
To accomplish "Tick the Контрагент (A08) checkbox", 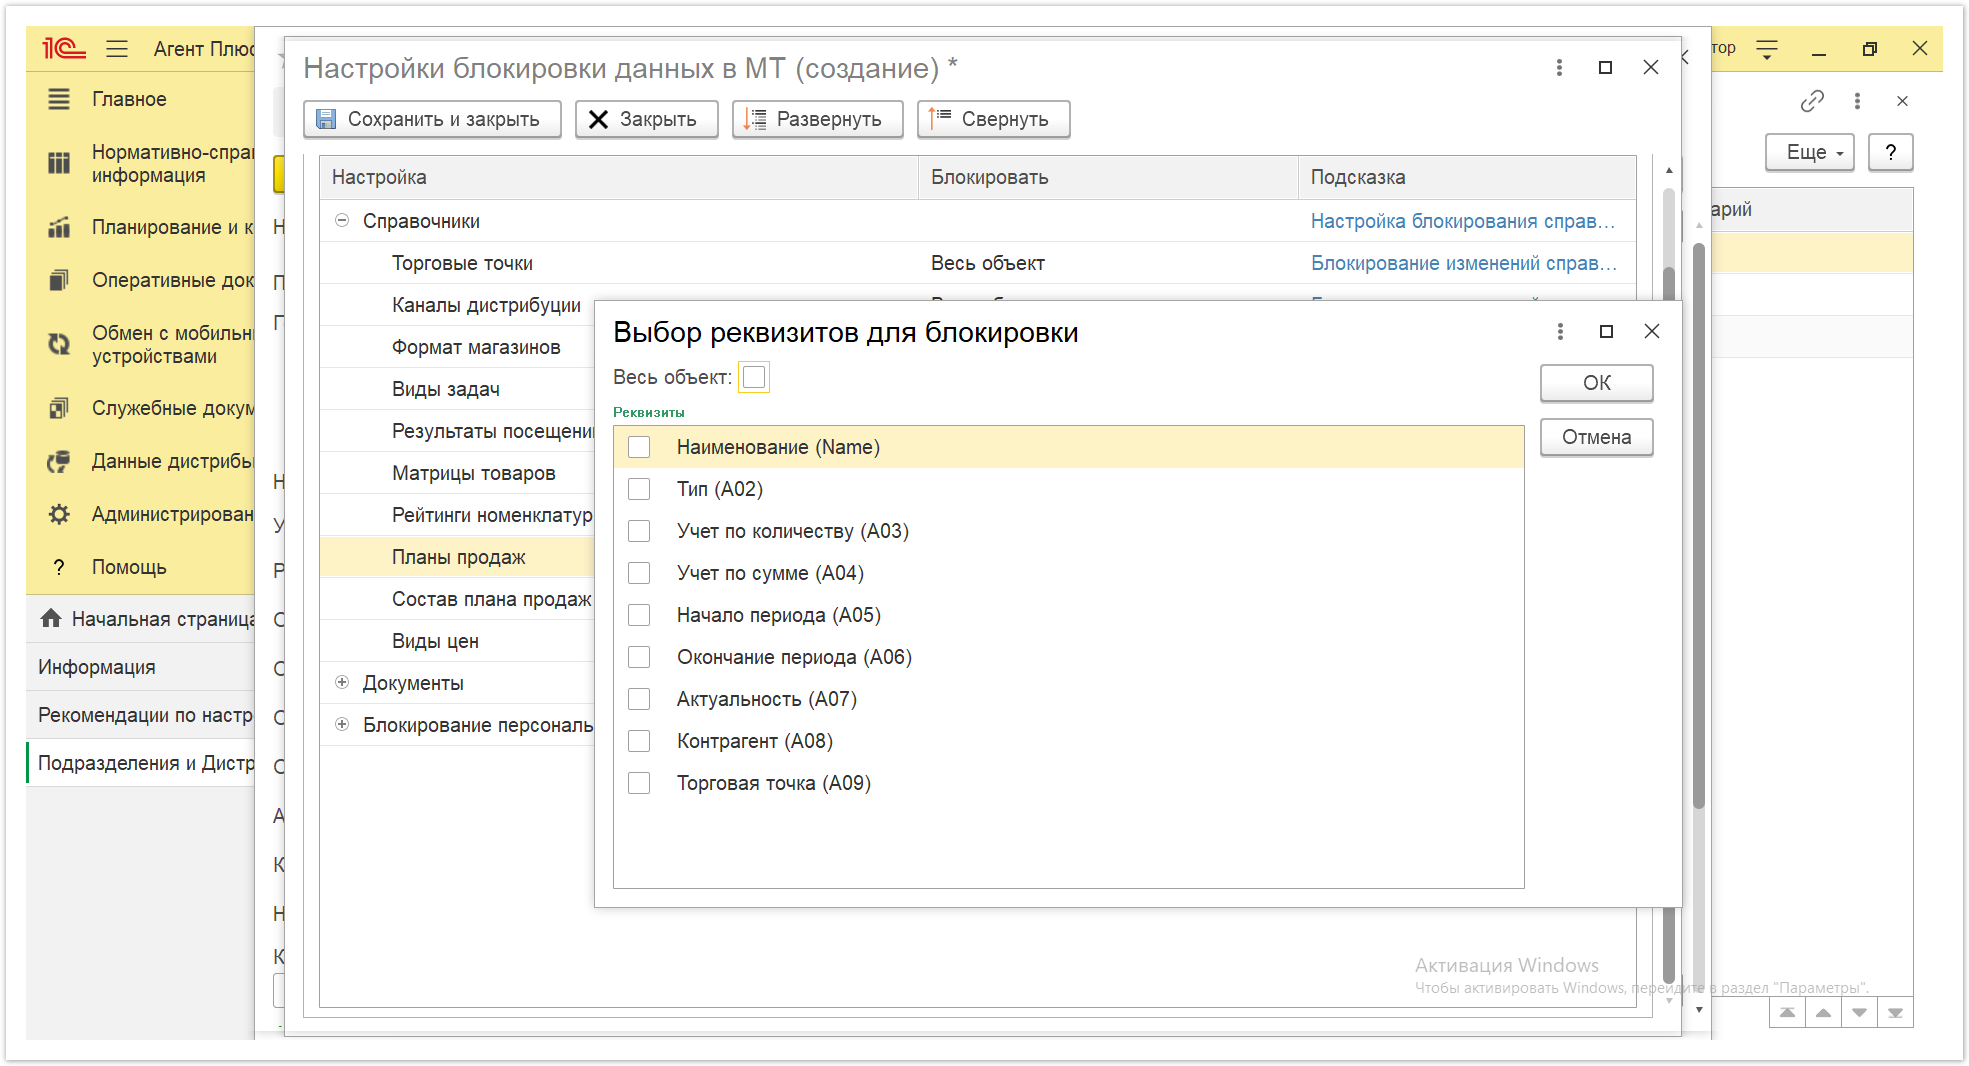I will tap(639, 741).
